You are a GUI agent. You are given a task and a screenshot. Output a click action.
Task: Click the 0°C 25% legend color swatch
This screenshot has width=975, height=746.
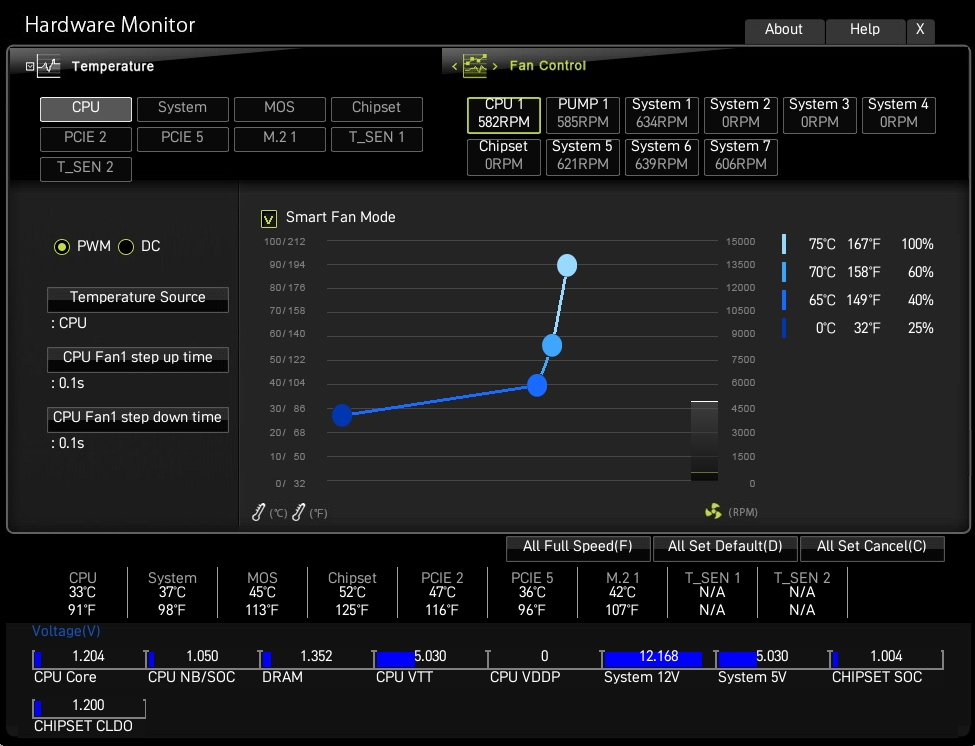(x=784, y=328)
